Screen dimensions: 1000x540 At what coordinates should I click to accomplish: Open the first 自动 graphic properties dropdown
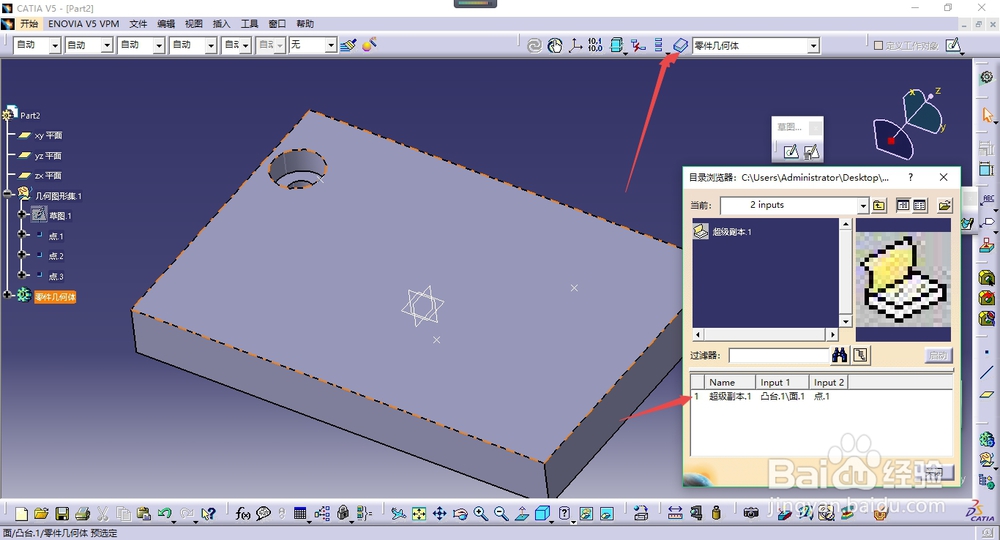pyautogui.click(x=55, y=45)
